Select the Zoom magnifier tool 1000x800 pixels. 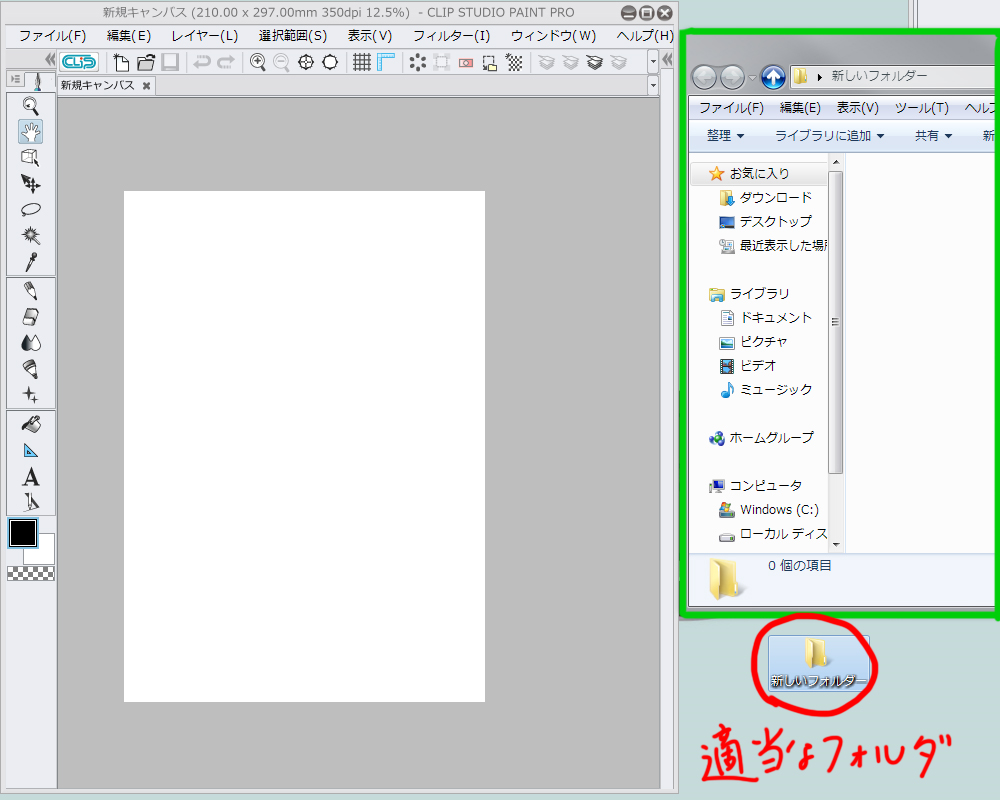(30, 105)
